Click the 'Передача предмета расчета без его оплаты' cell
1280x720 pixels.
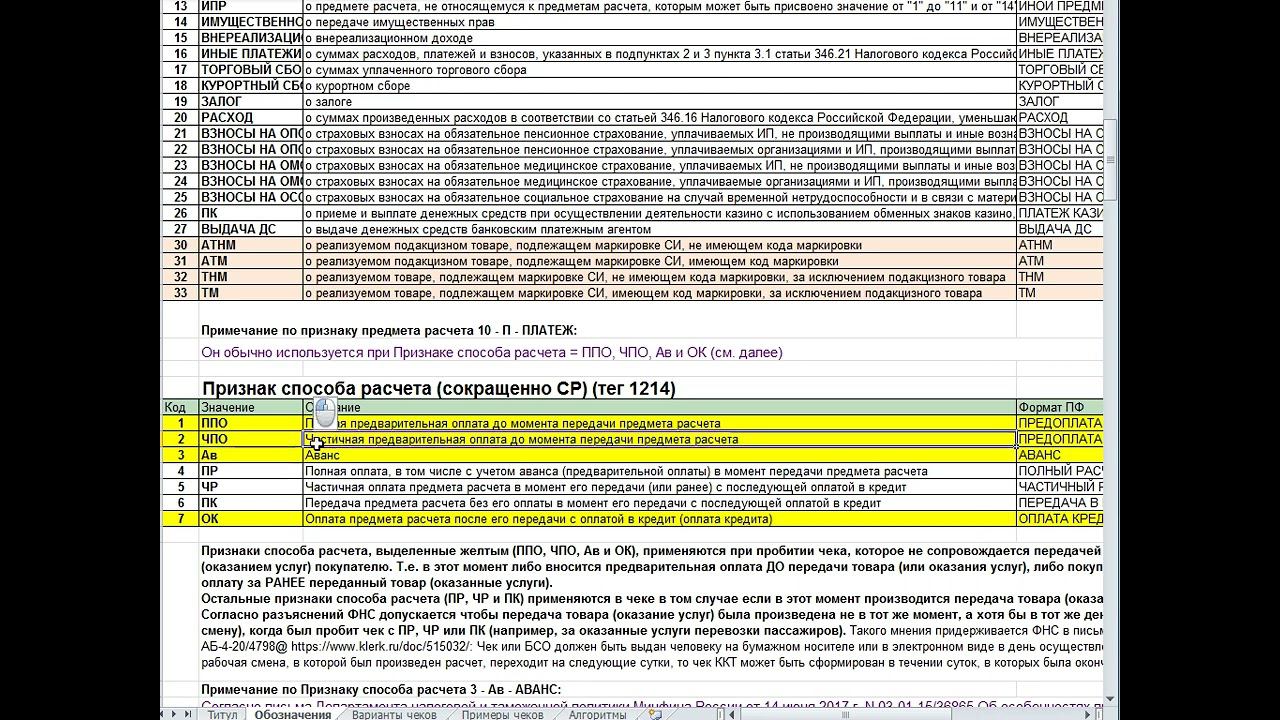tap(660, 503)
